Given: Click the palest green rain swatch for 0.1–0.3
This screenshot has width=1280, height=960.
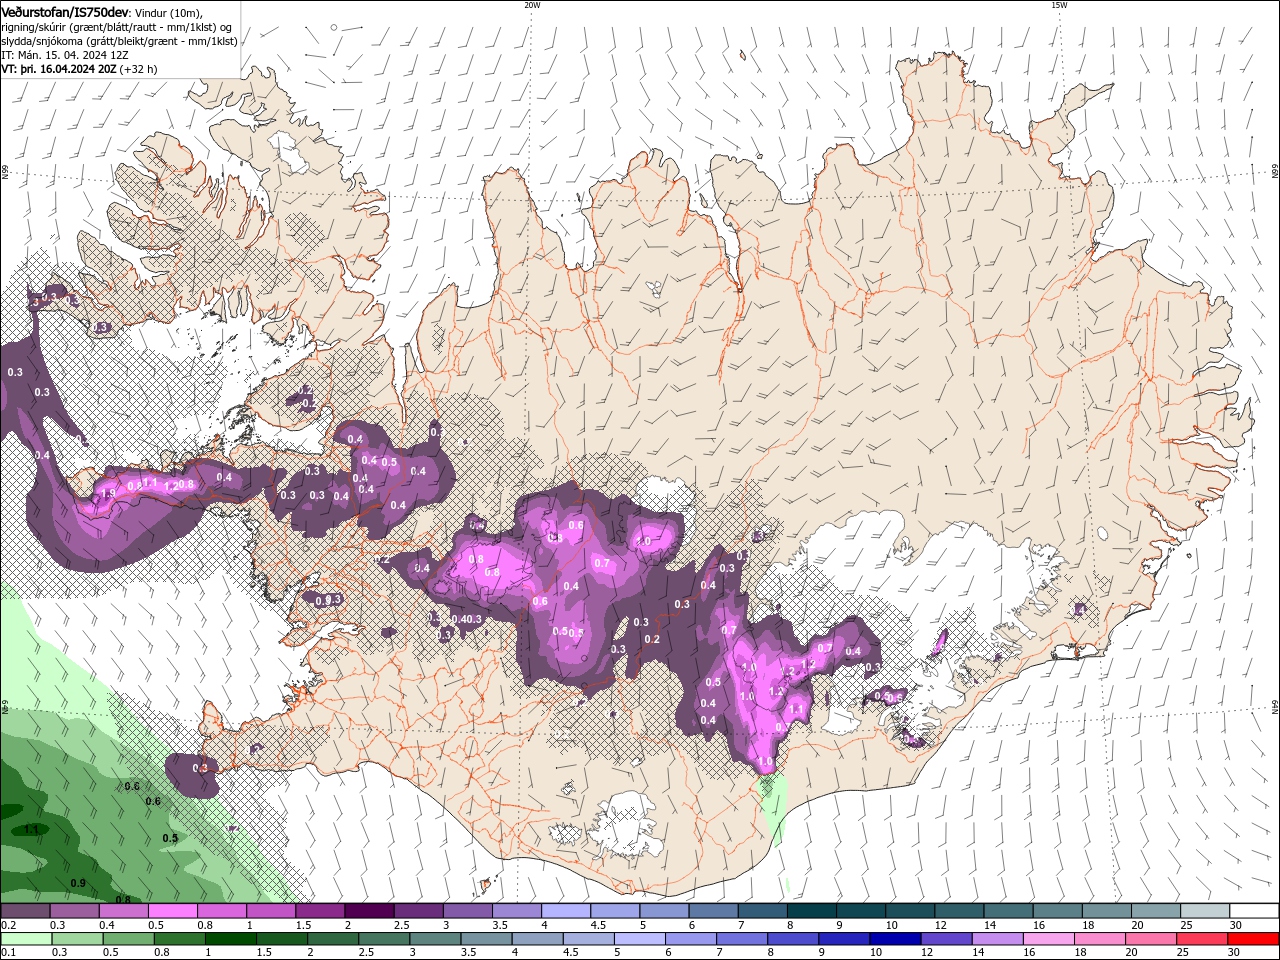Looking at the screenshot, I should (25, 939).
